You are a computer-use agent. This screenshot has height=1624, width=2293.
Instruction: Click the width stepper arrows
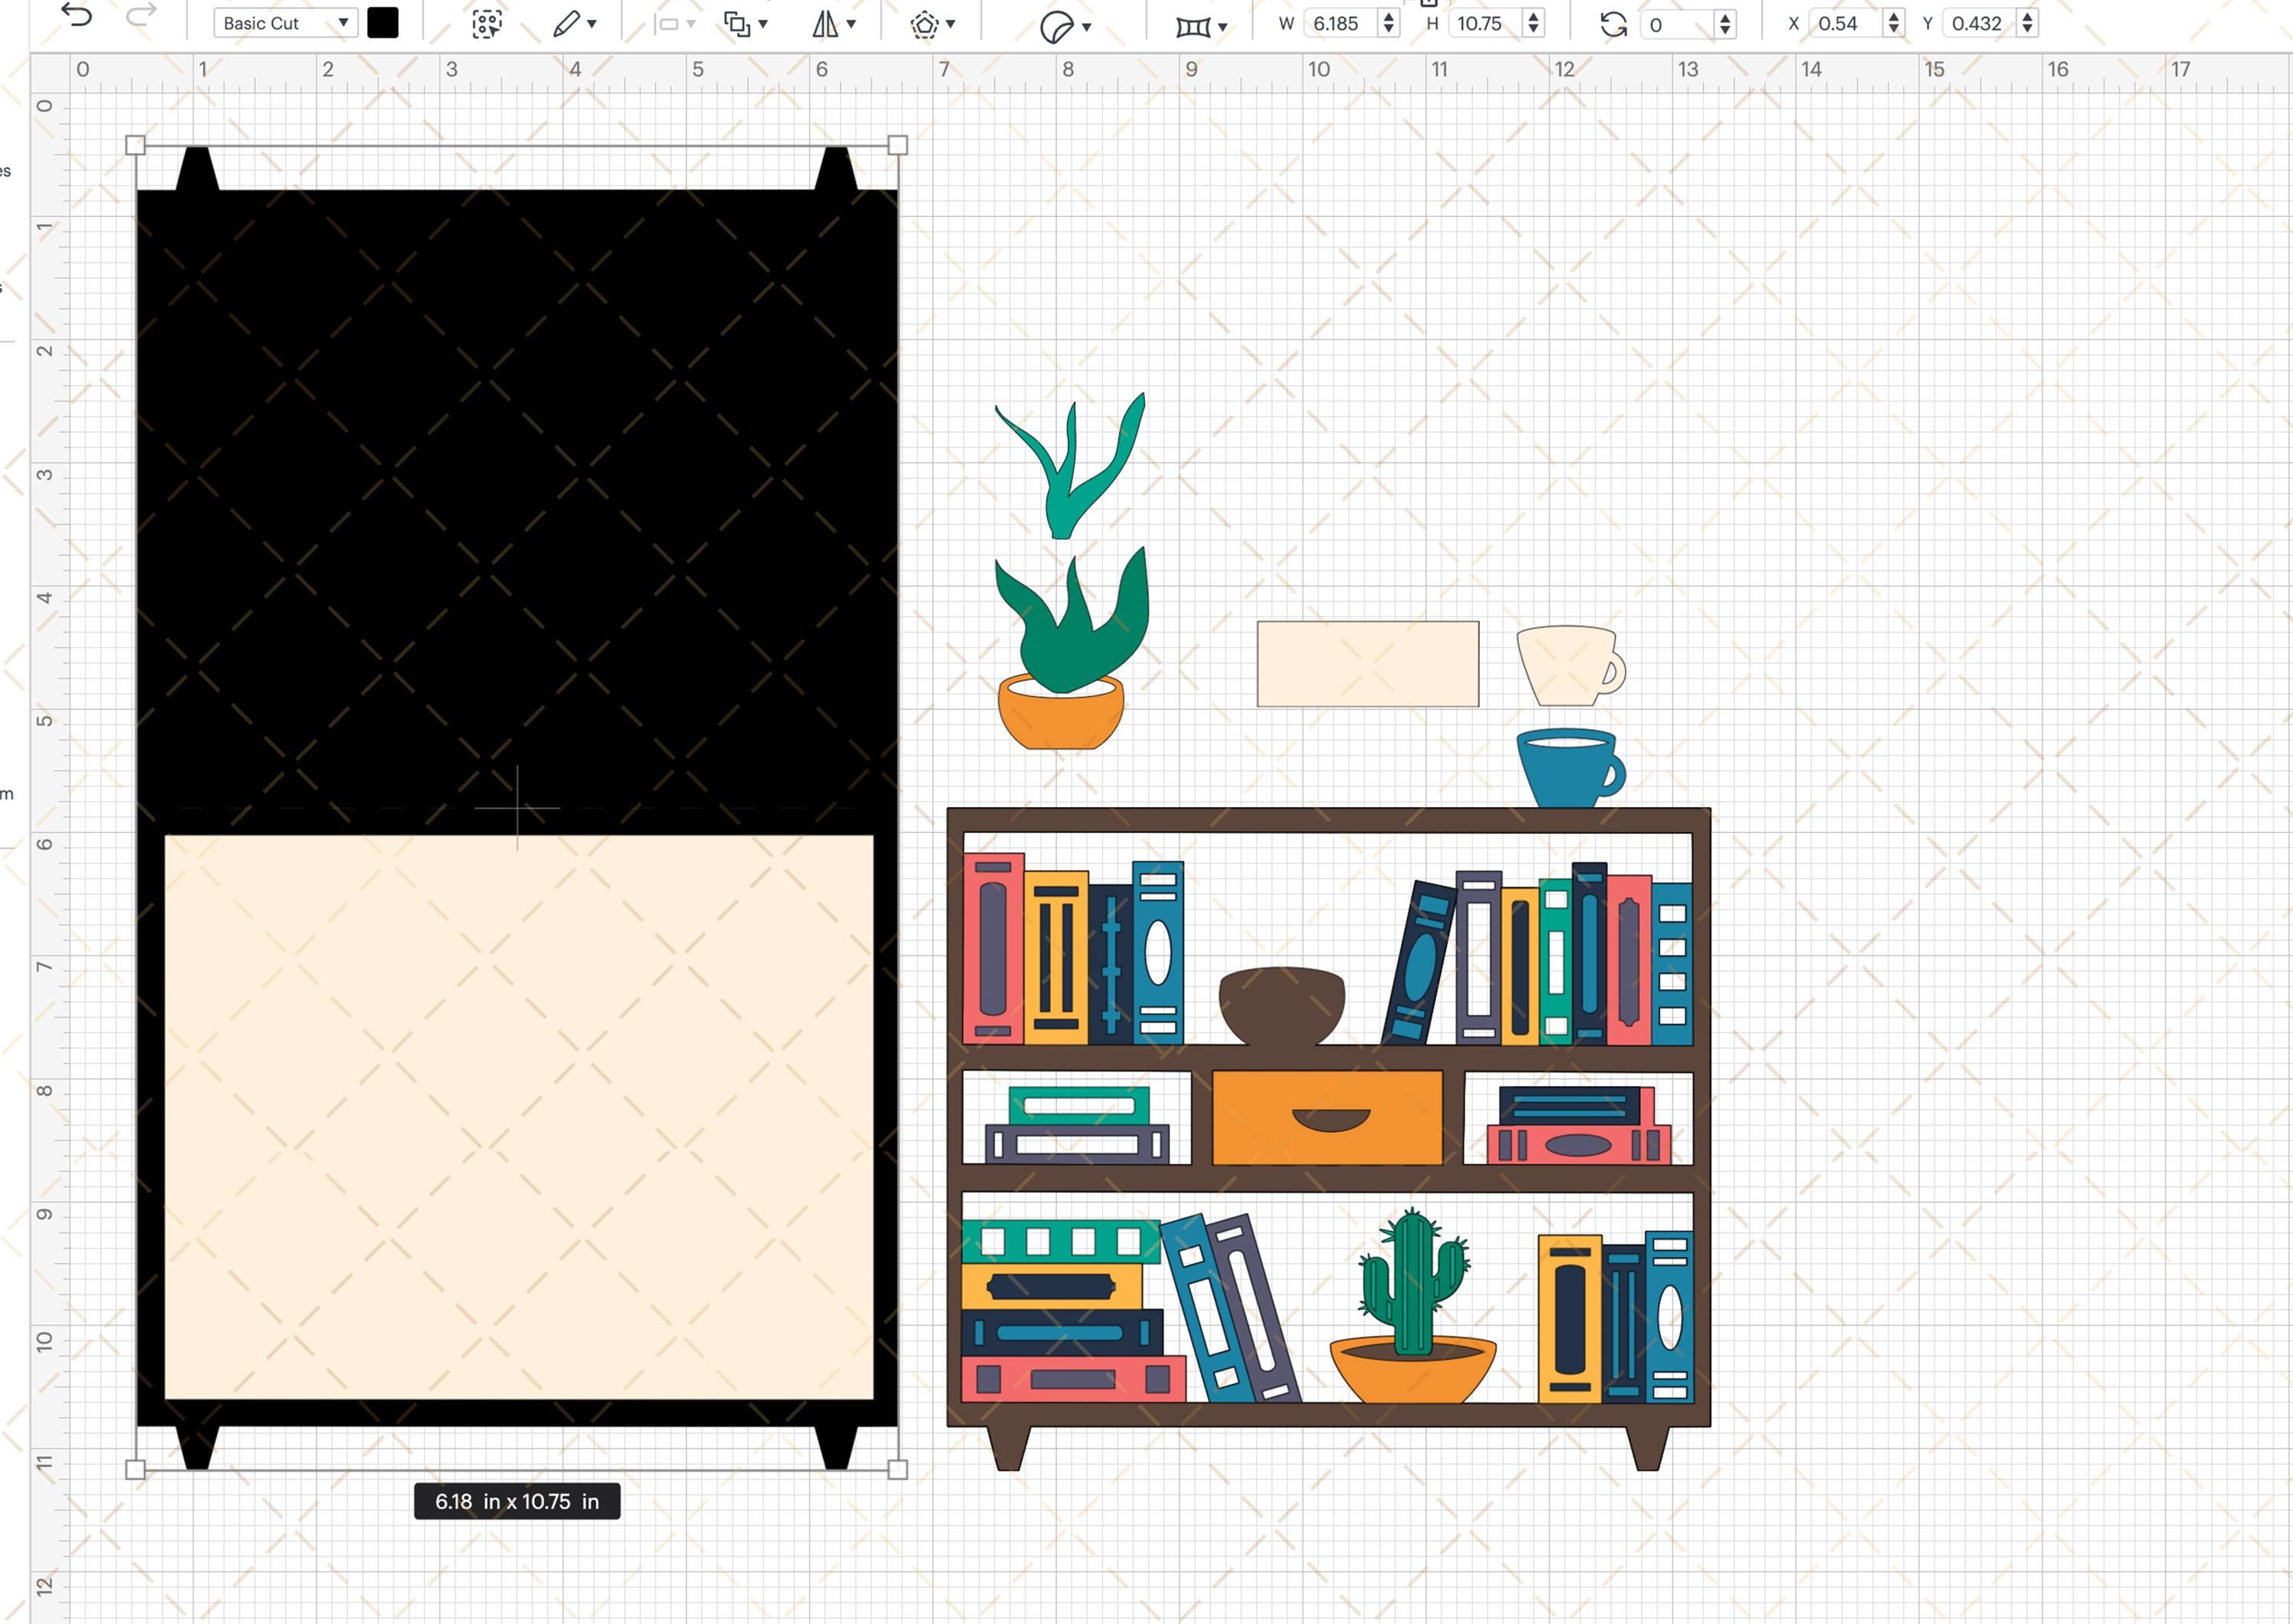pos(1388,23)
